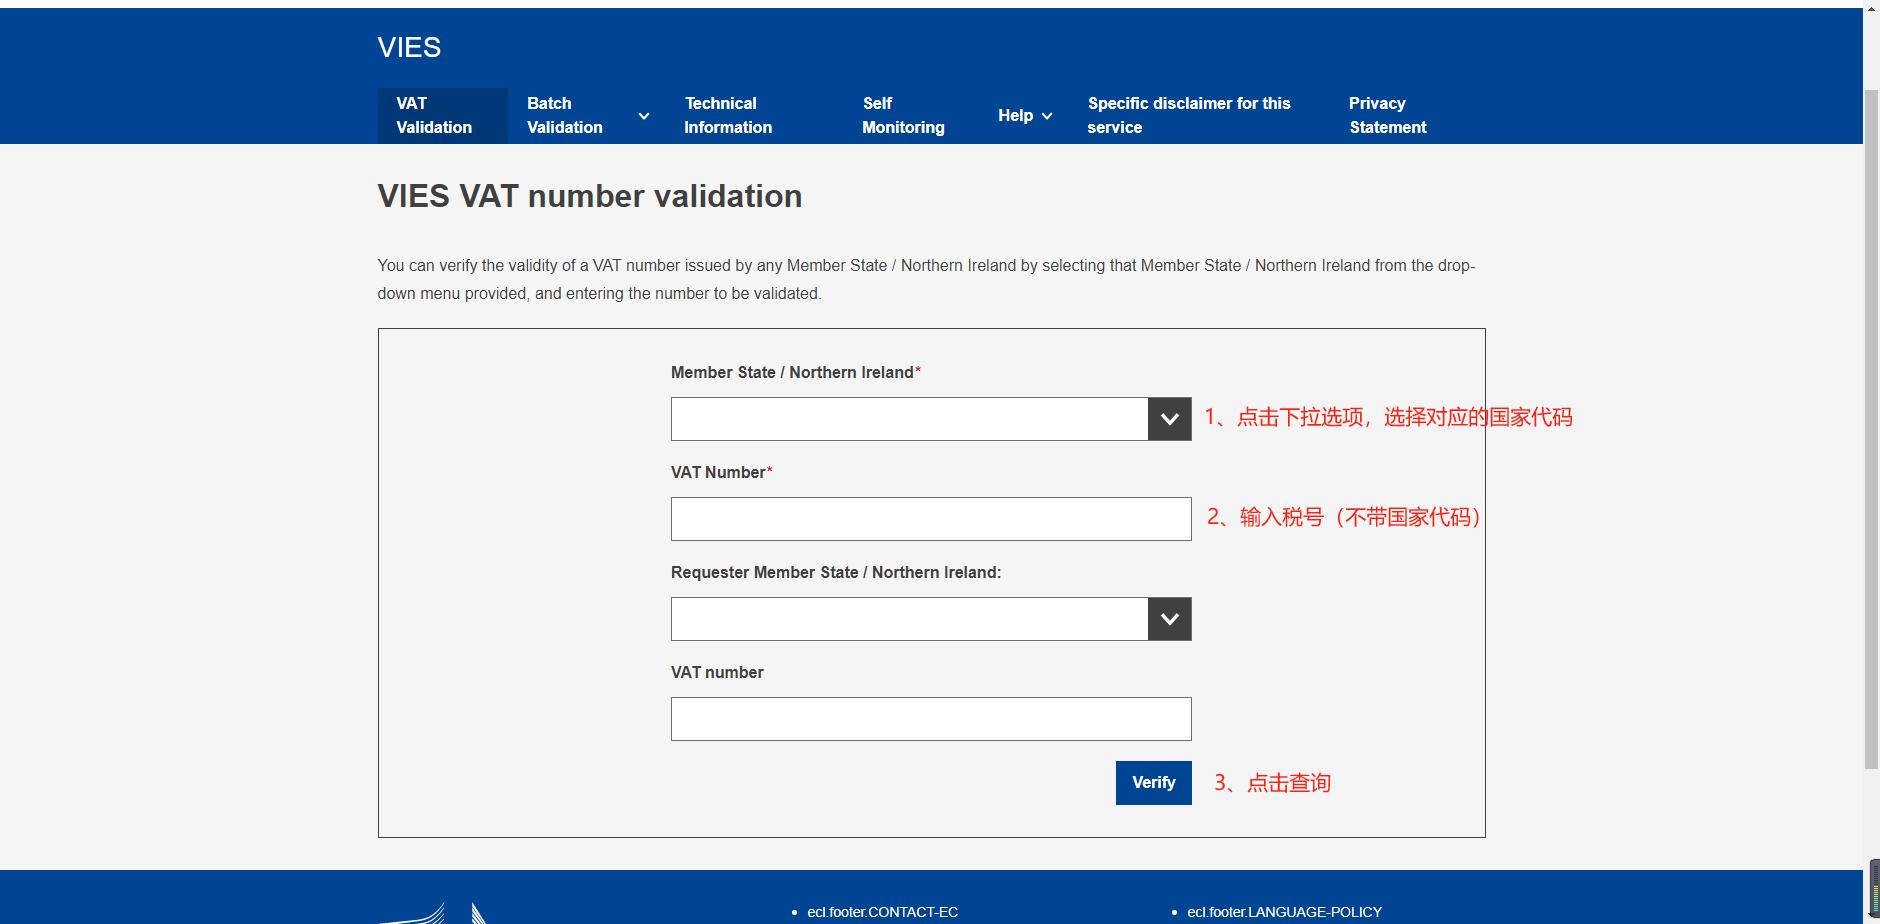Viewport: 1880px width, 924px height.
Task: Focus the required VAT Number input
Action: click(931, 519)
